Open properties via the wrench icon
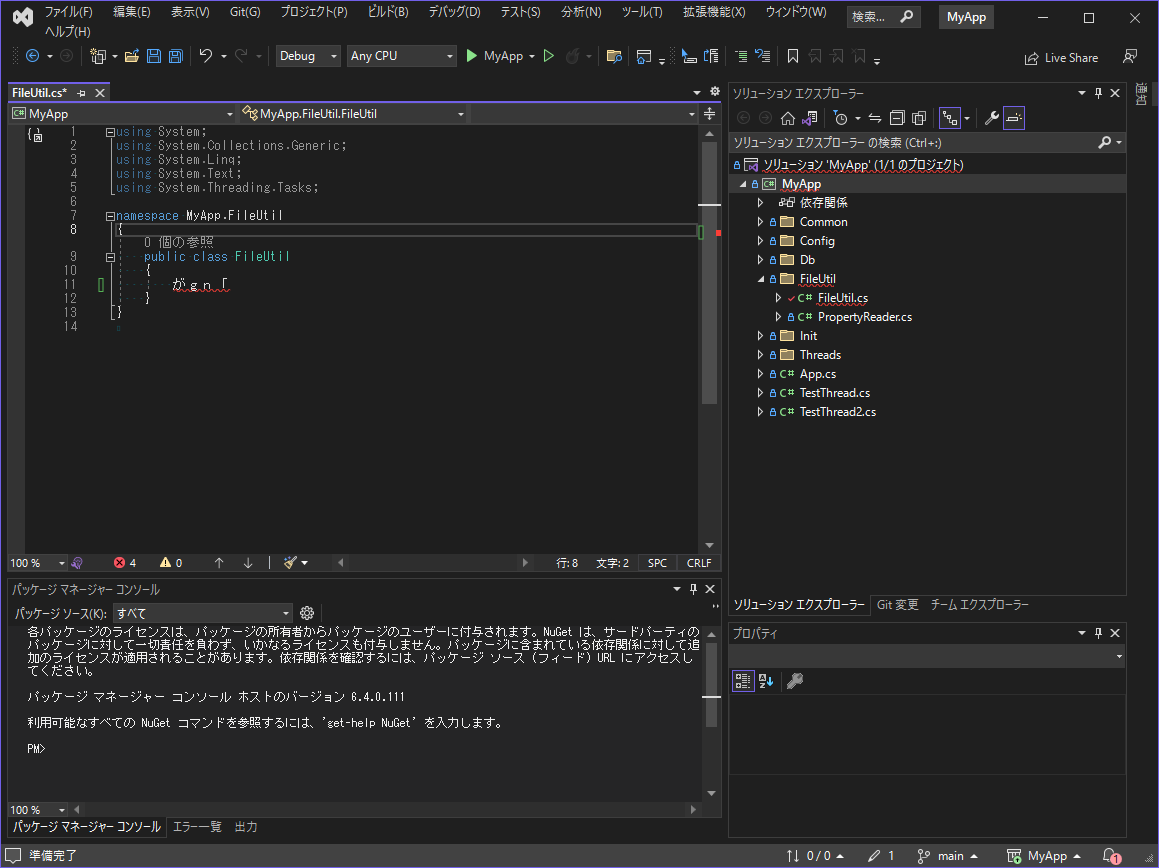Image resolution: width=1159 pixels, height=868 pixels. 991,118
